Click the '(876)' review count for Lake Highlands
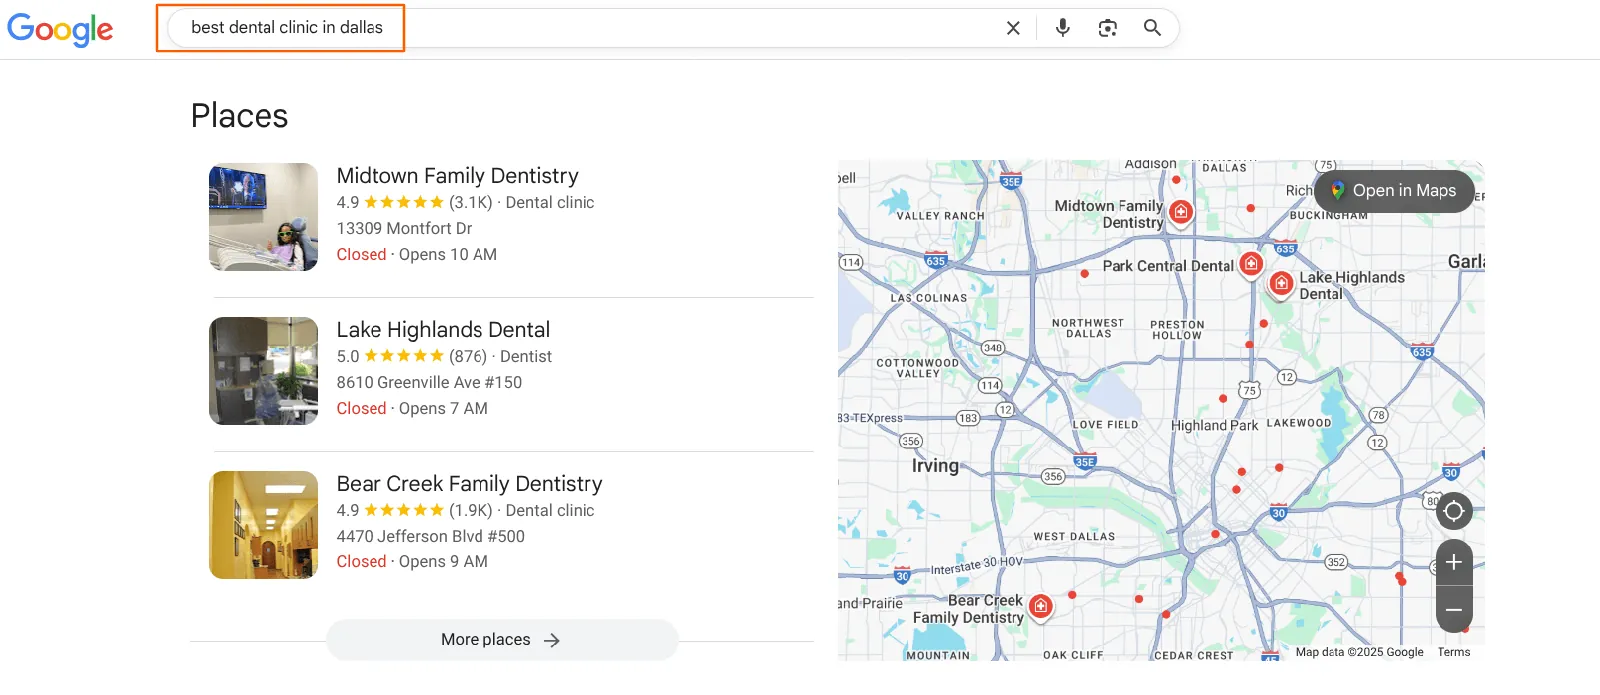 468,356
